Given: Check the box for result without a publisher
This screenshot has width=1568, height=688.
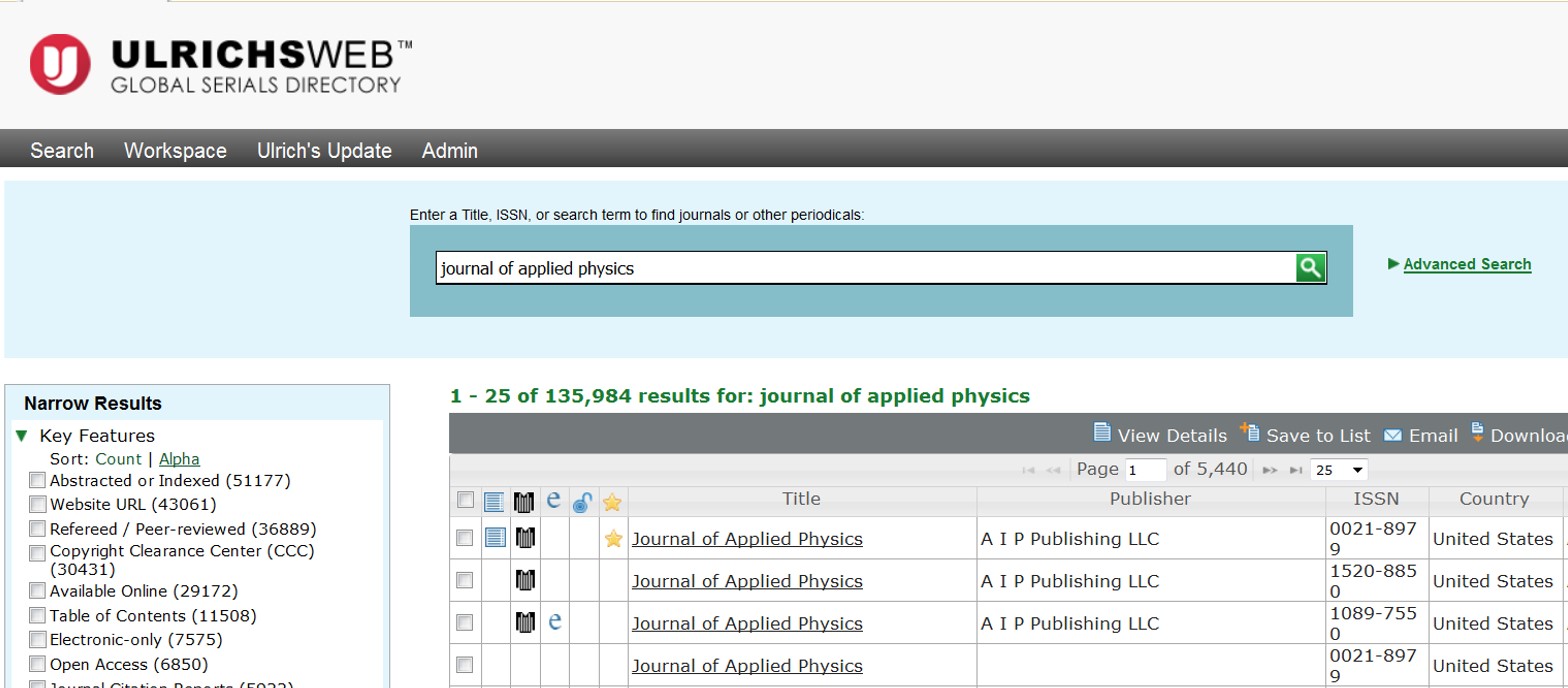Looking at the screenshot, I should [464, 664].
